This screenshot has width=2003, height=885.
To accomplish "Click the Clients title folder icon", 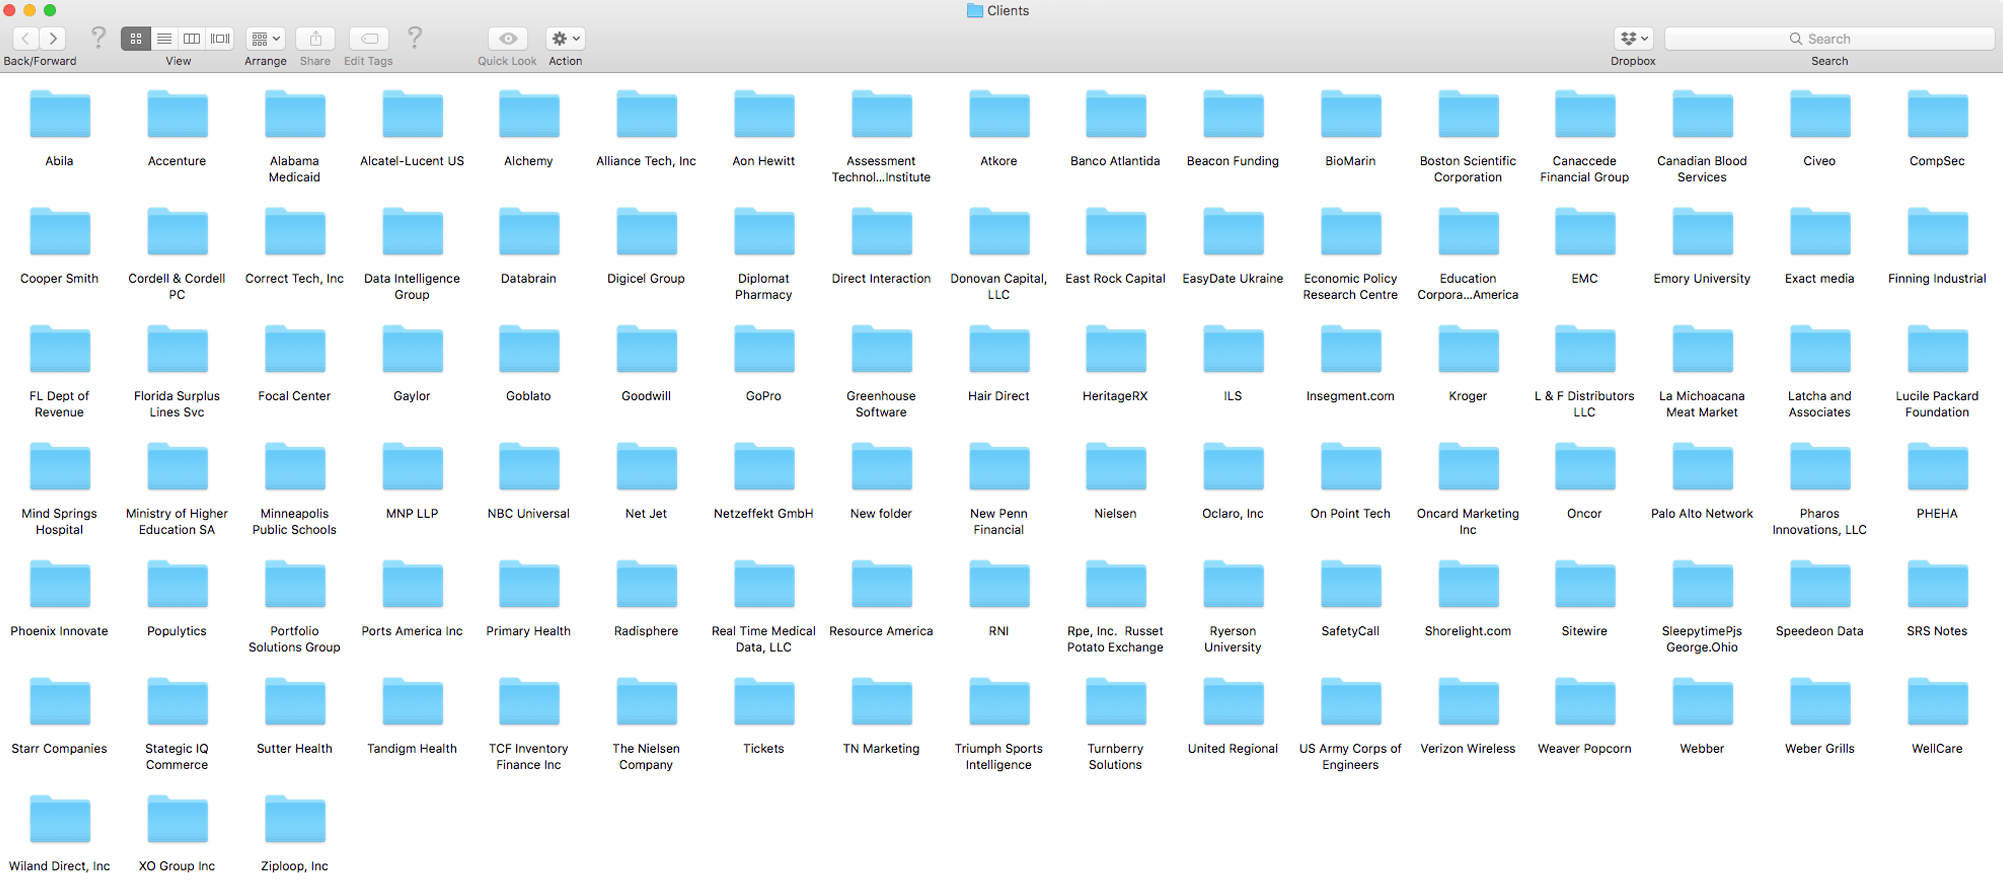I will pos(975,11).
